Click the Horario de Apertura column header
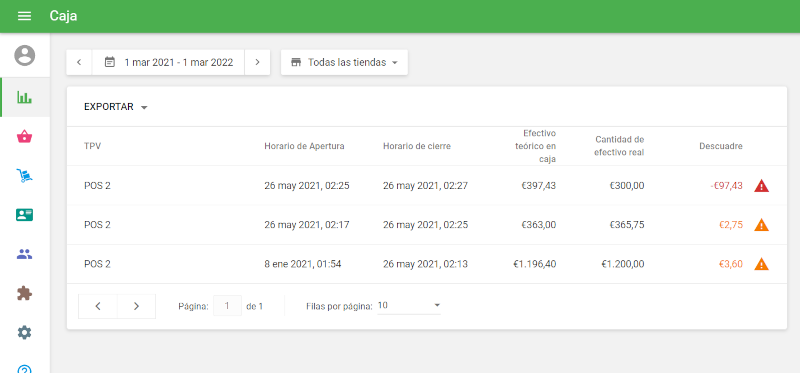This screenshot has height=373, width=800. [x=304, y=146]
